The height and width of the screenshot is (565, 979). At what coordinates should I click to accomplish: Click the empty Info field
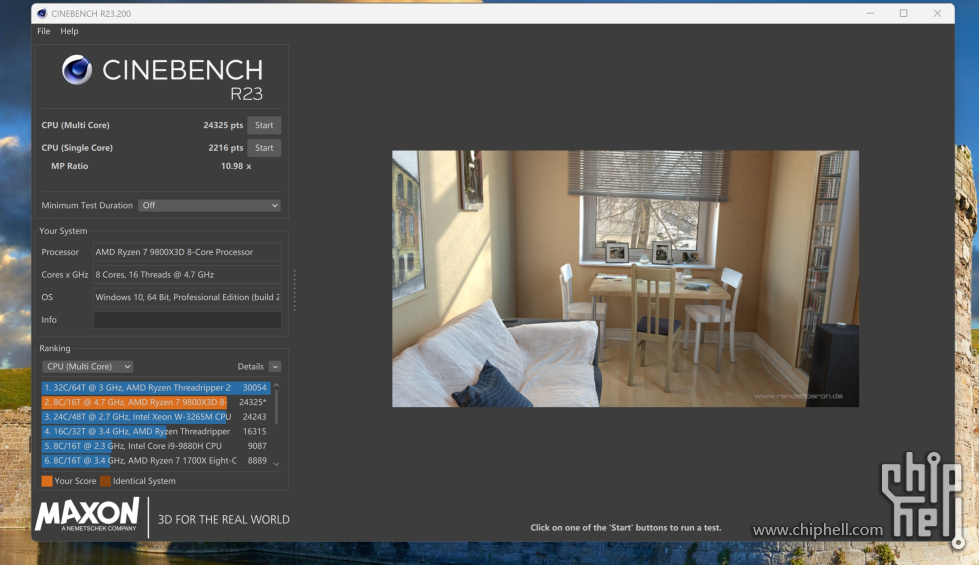tap(187, 320)
